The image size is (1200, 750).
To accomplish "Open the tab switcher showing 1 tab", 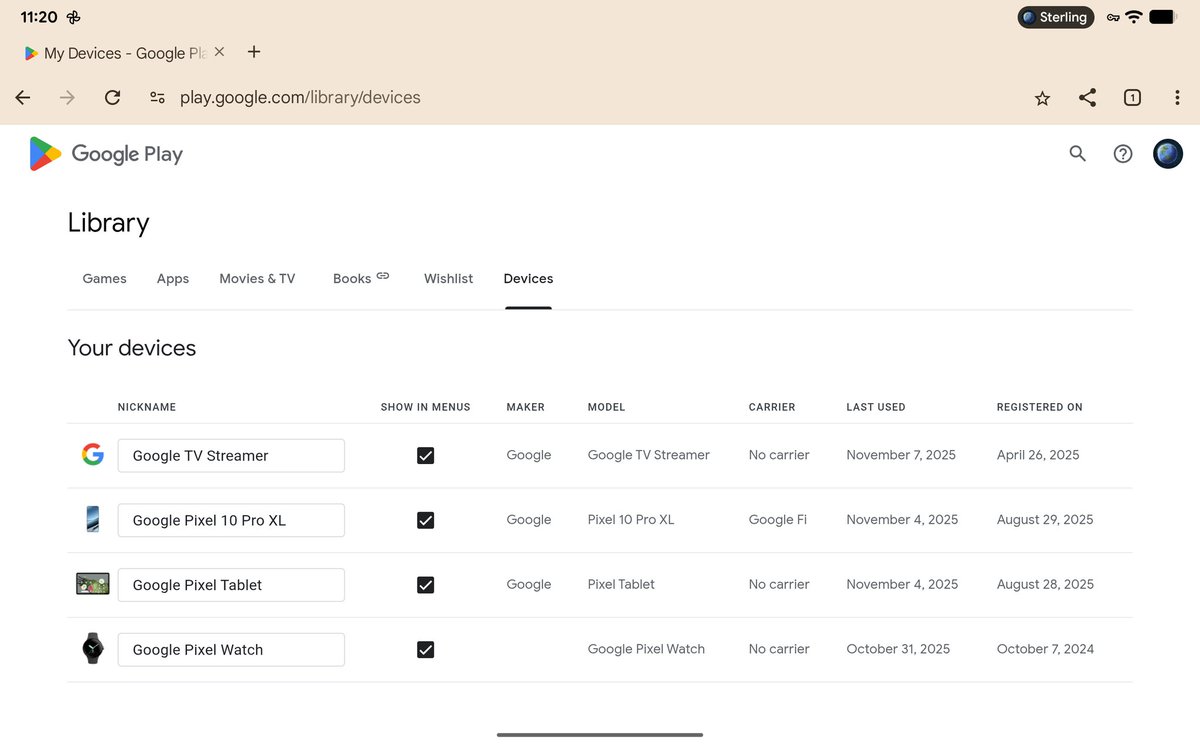I will [x=1132, y=97].
